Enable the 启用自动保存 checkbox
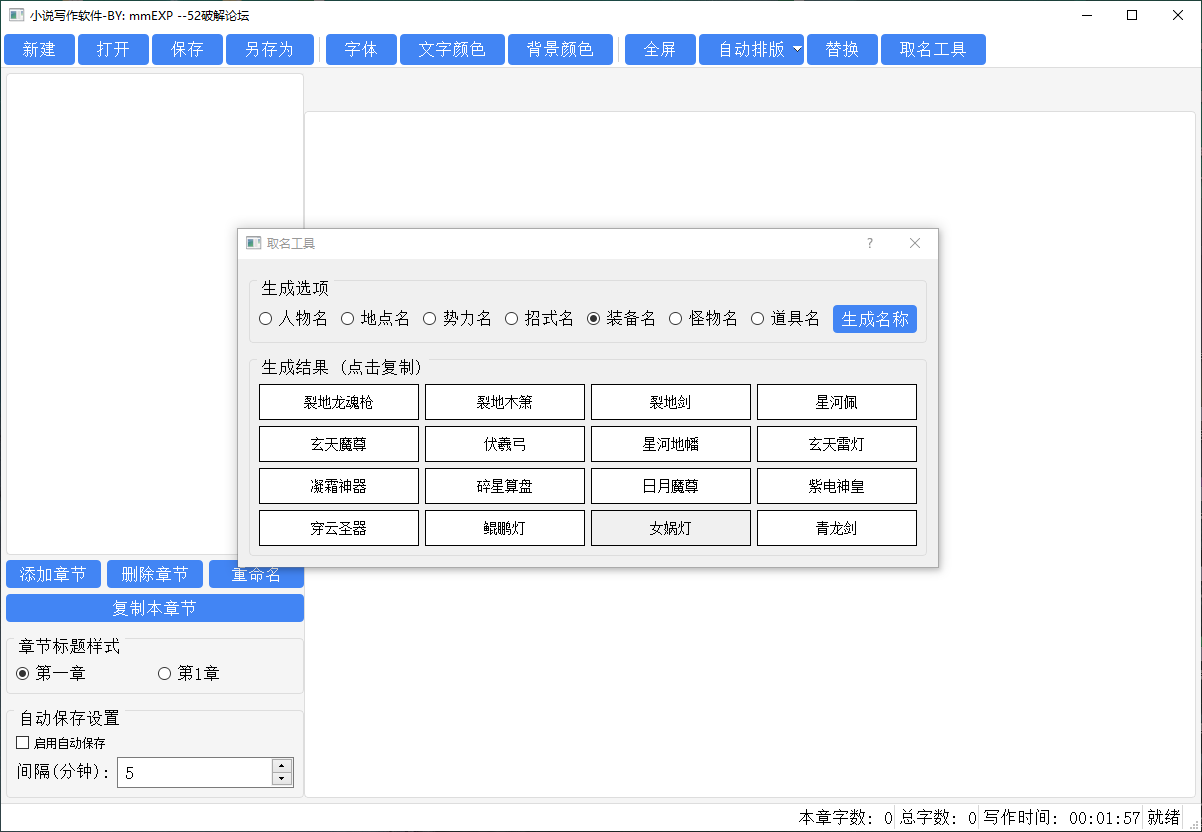The width and height of the screenshot is (1202, 832). click(x=22, y=744)
